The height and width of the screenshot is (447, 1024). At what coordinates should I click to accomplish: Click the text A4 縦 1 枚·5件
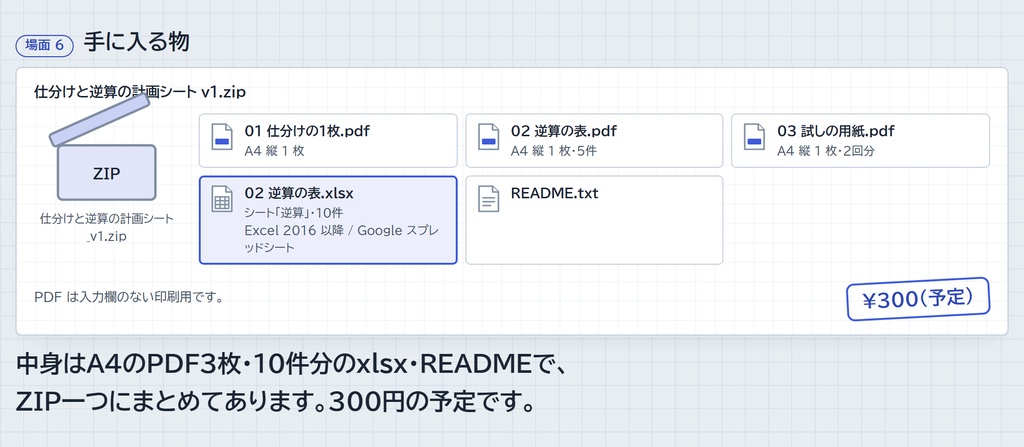[x=554, y=152]
